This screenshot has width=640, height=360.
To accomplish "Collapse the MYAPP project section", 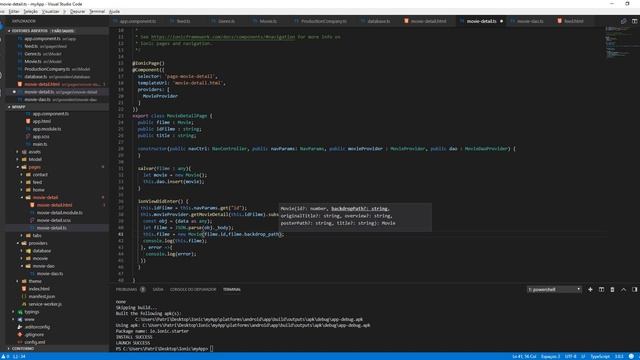I will click(x=9, y=107).
